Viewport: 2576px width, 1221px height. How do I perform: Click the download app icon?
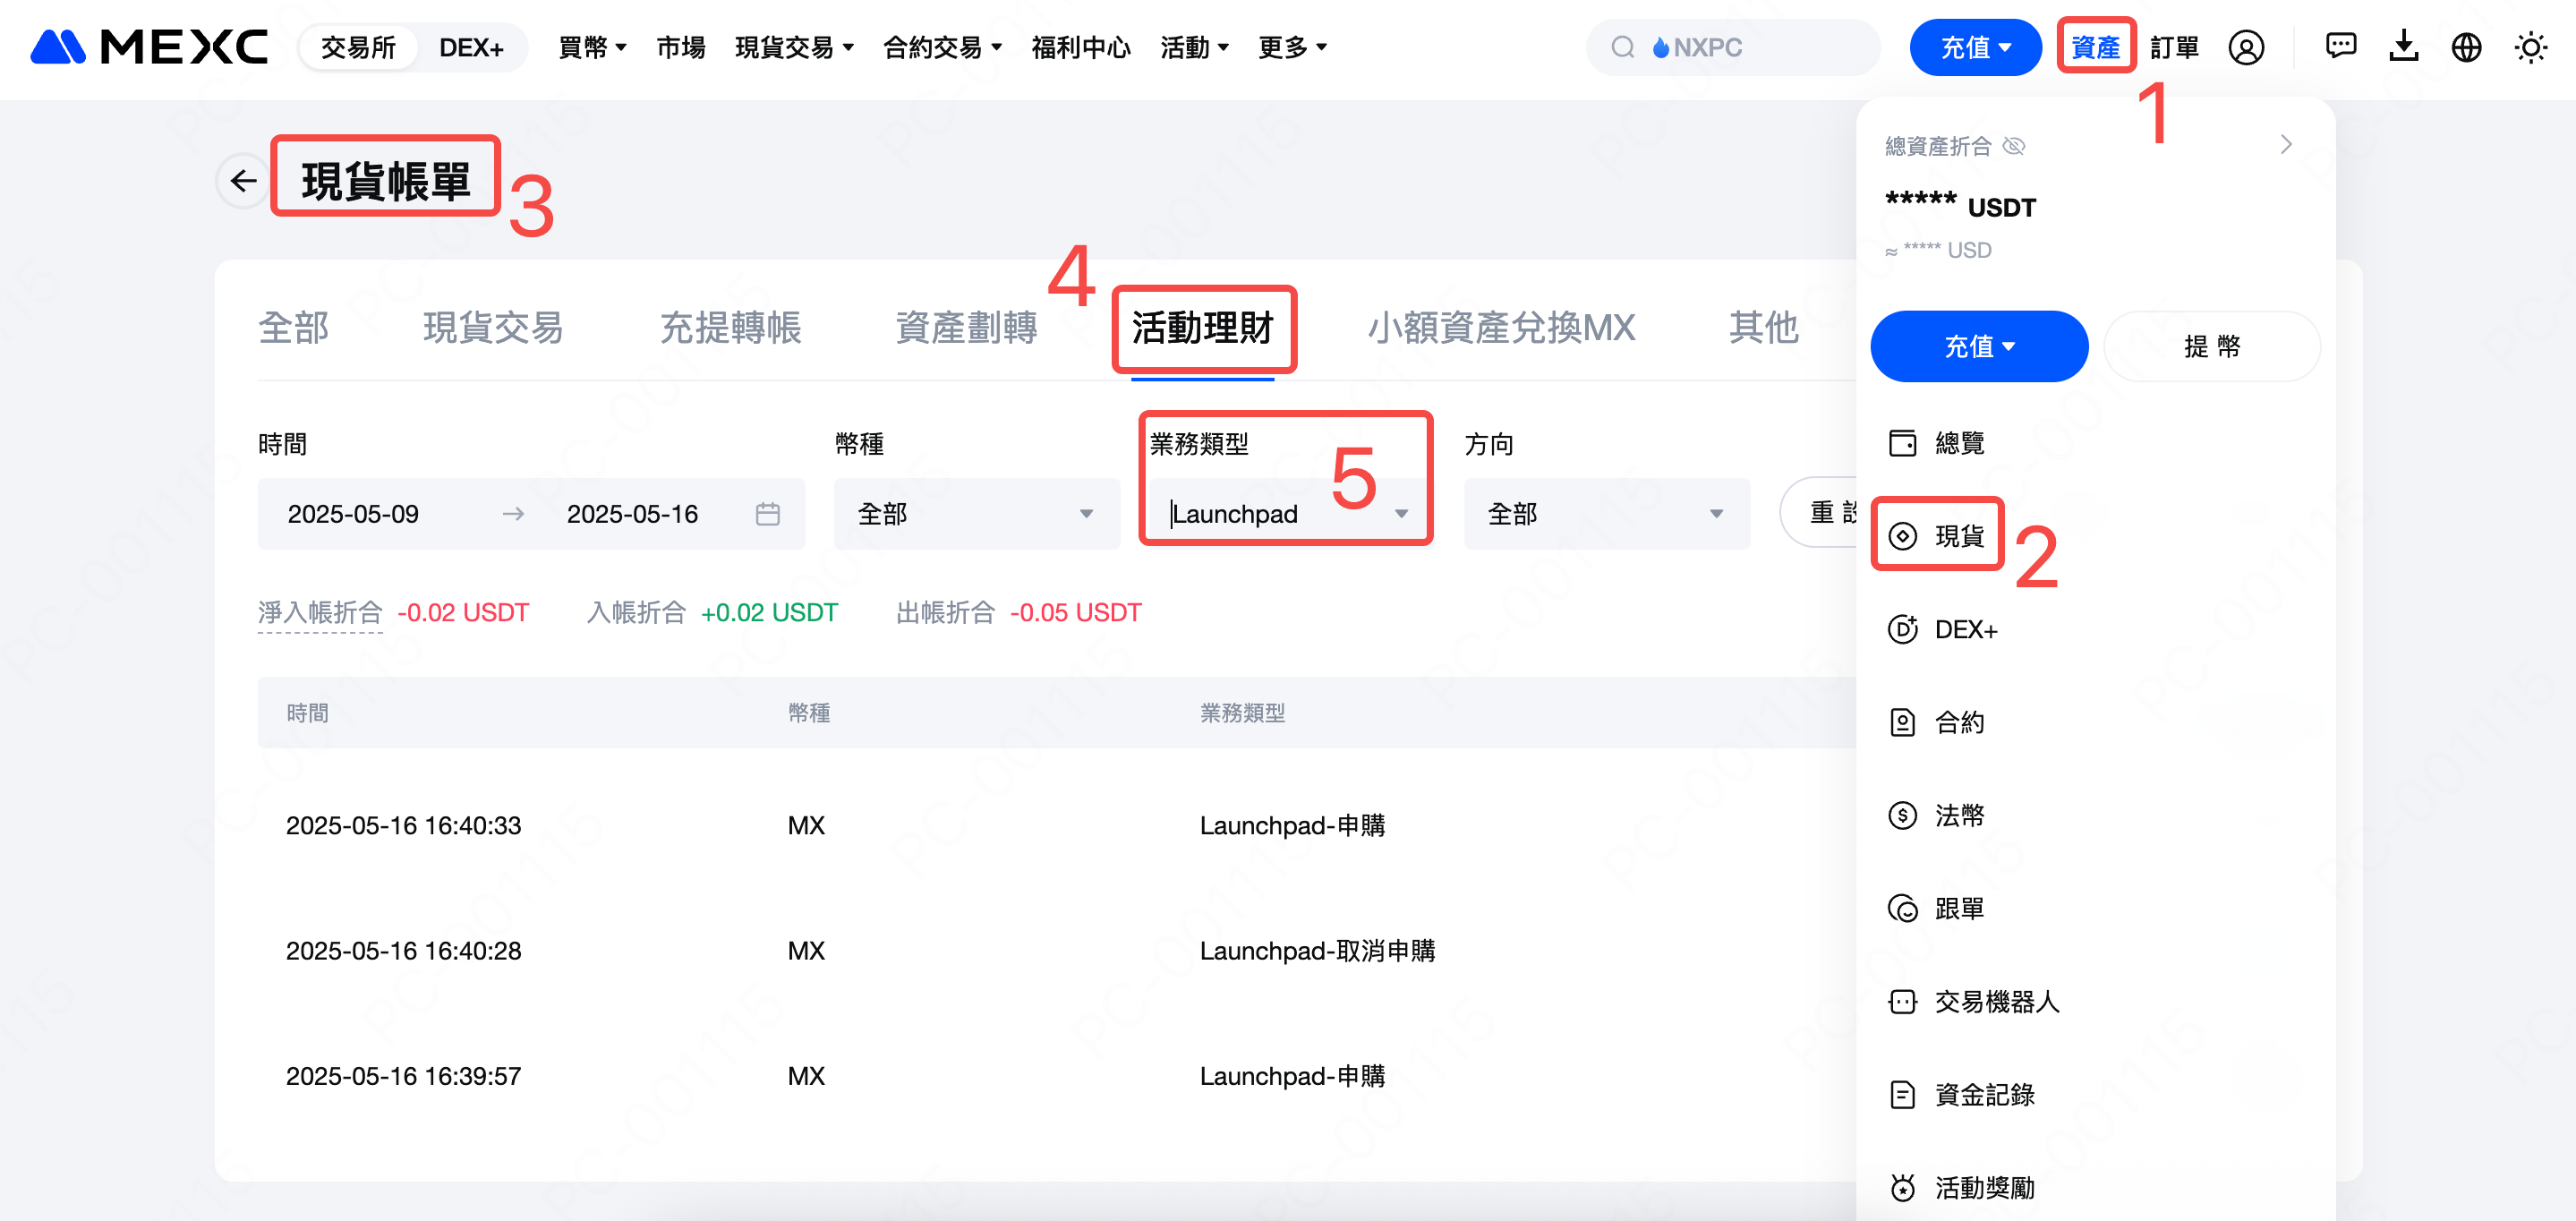2403,46
